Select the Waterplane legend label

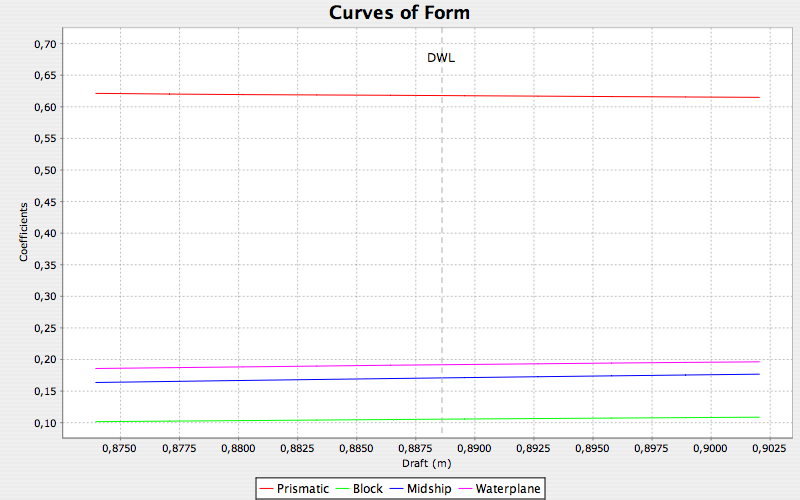pos(509,488)
